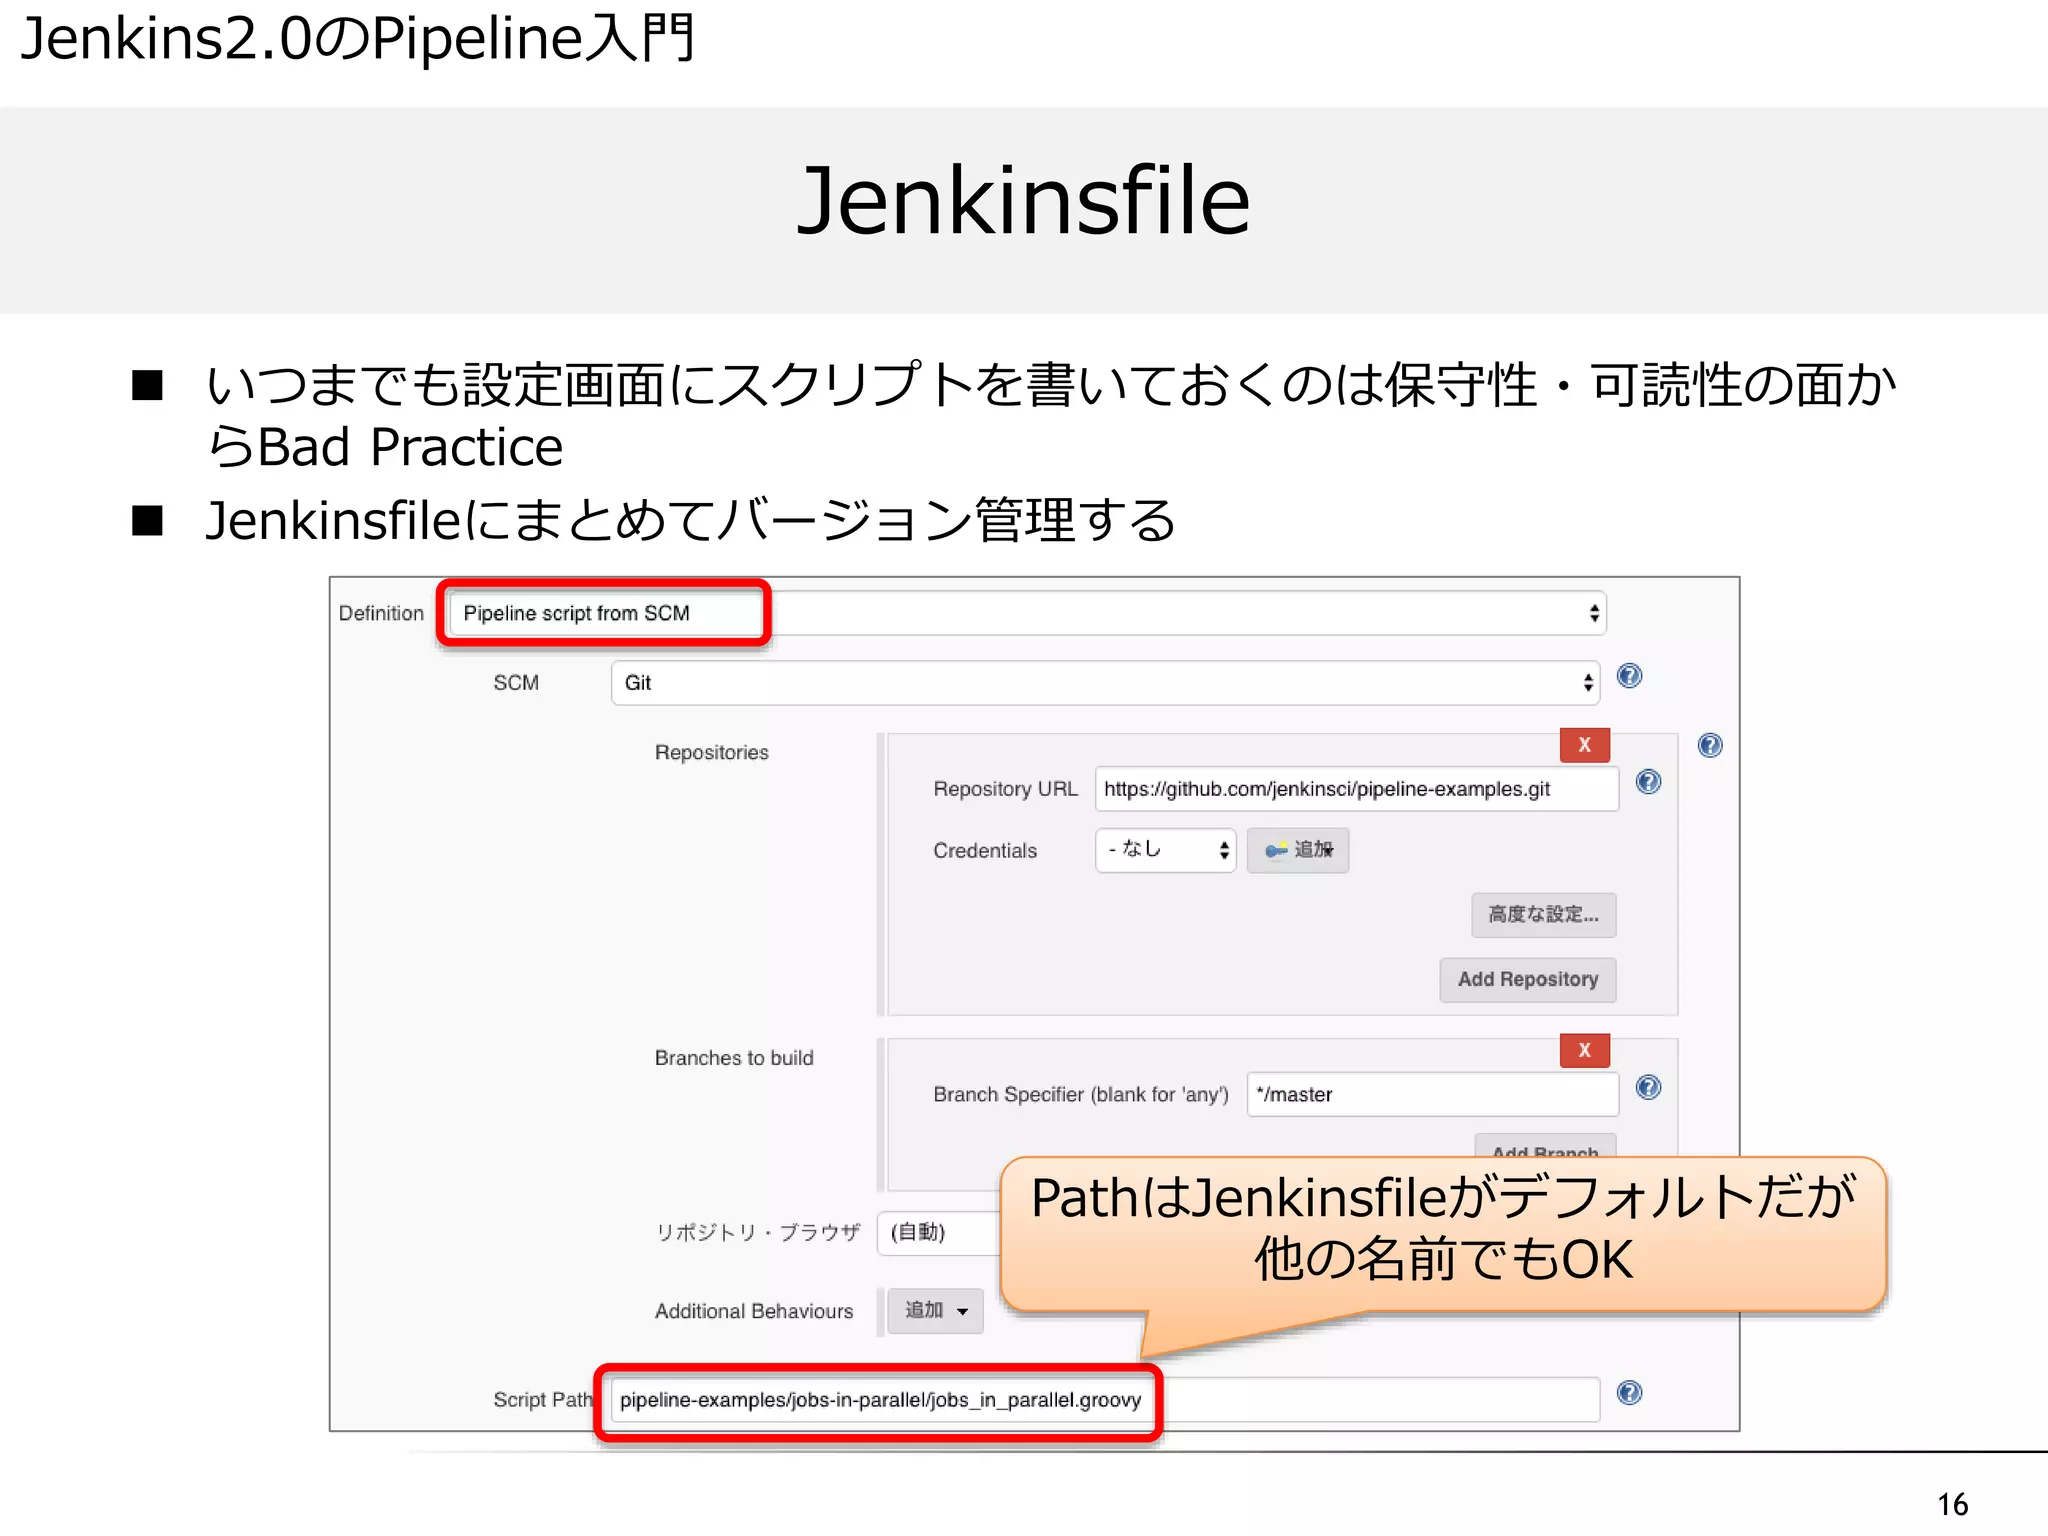
Task: Click the help icon beside Branch Specifier
Action: tap(1649, 1088)
